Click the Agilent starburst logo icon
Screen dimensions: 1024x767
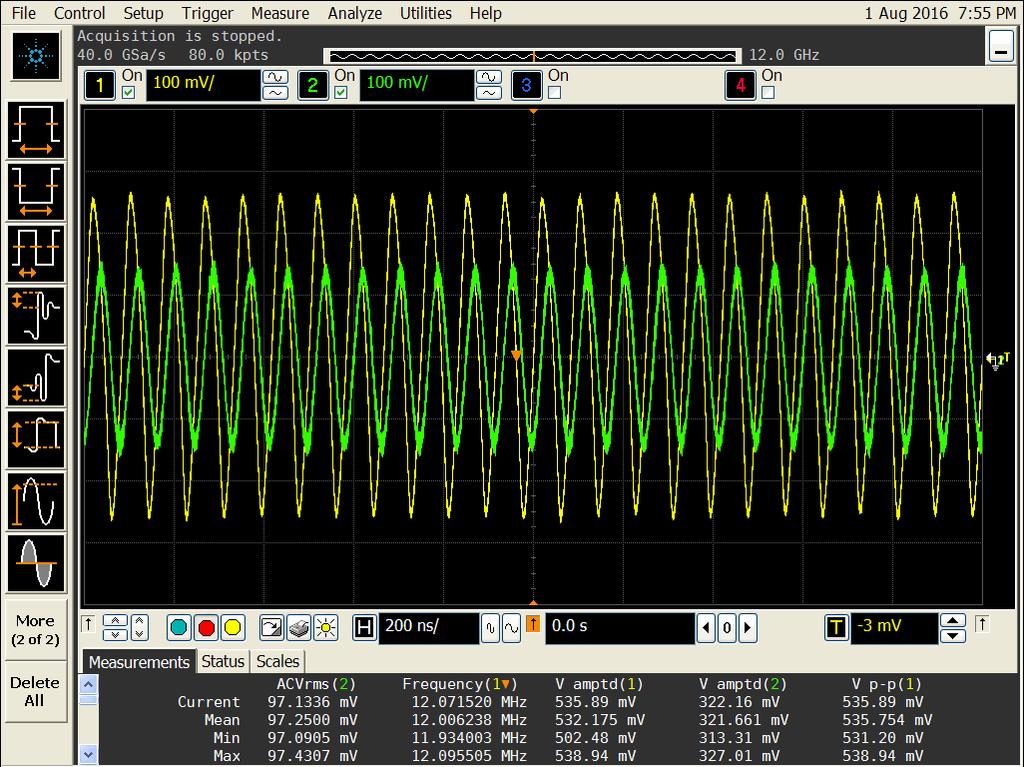point(36,56)
